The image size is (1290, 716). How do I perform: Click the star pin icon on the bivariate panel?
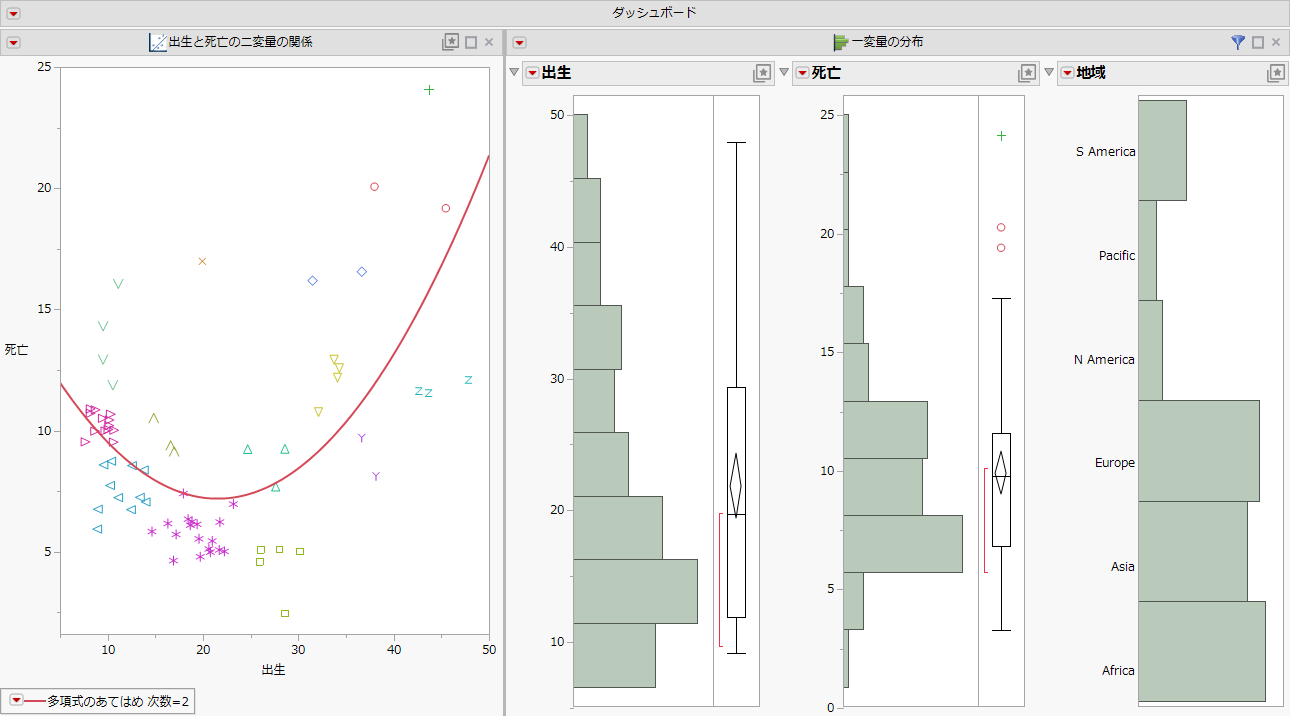451,42
